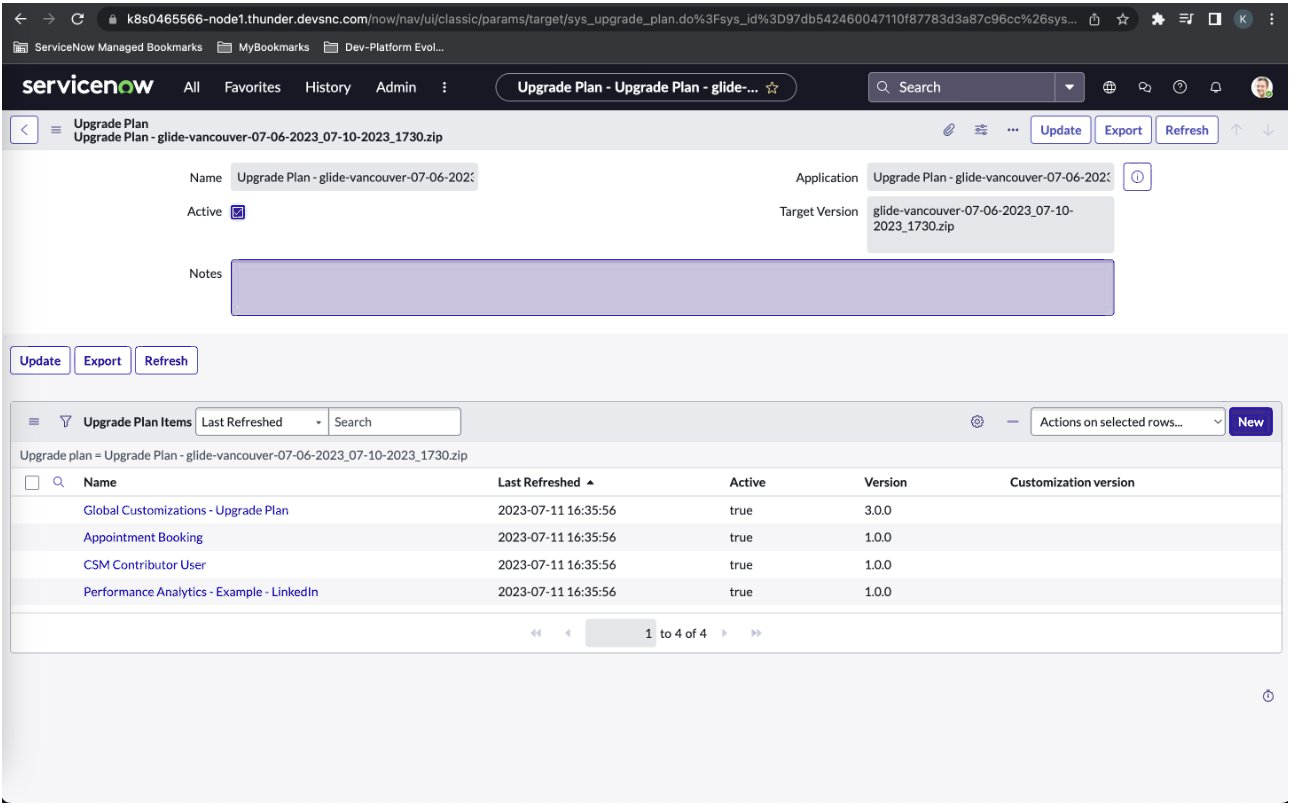Sort by Customization version column header

coord(1072,482)
